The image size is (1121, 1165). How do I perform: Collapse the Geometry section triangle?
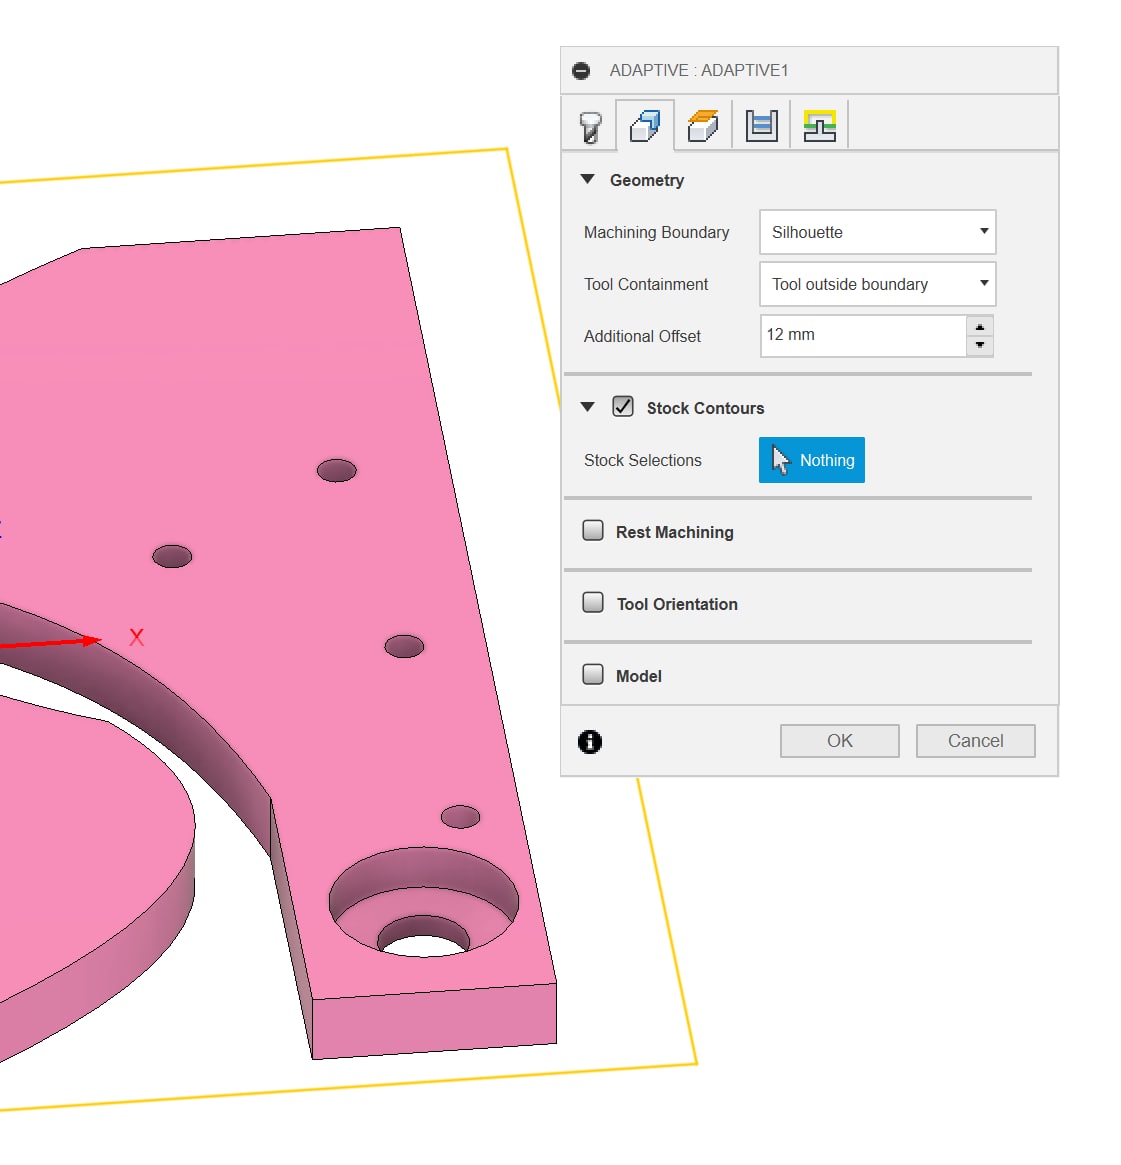point(588,179)
